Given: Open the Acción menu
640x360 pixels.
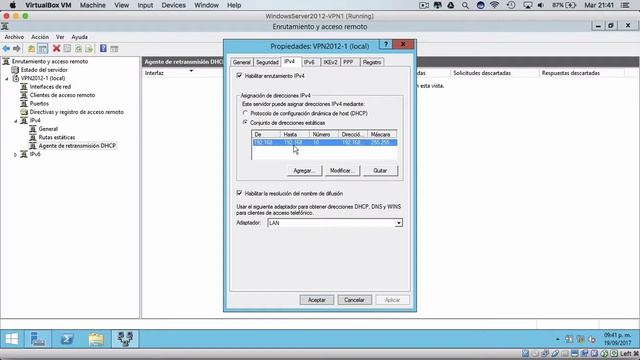Looking at the screenshot, I should tap(40, 37).
